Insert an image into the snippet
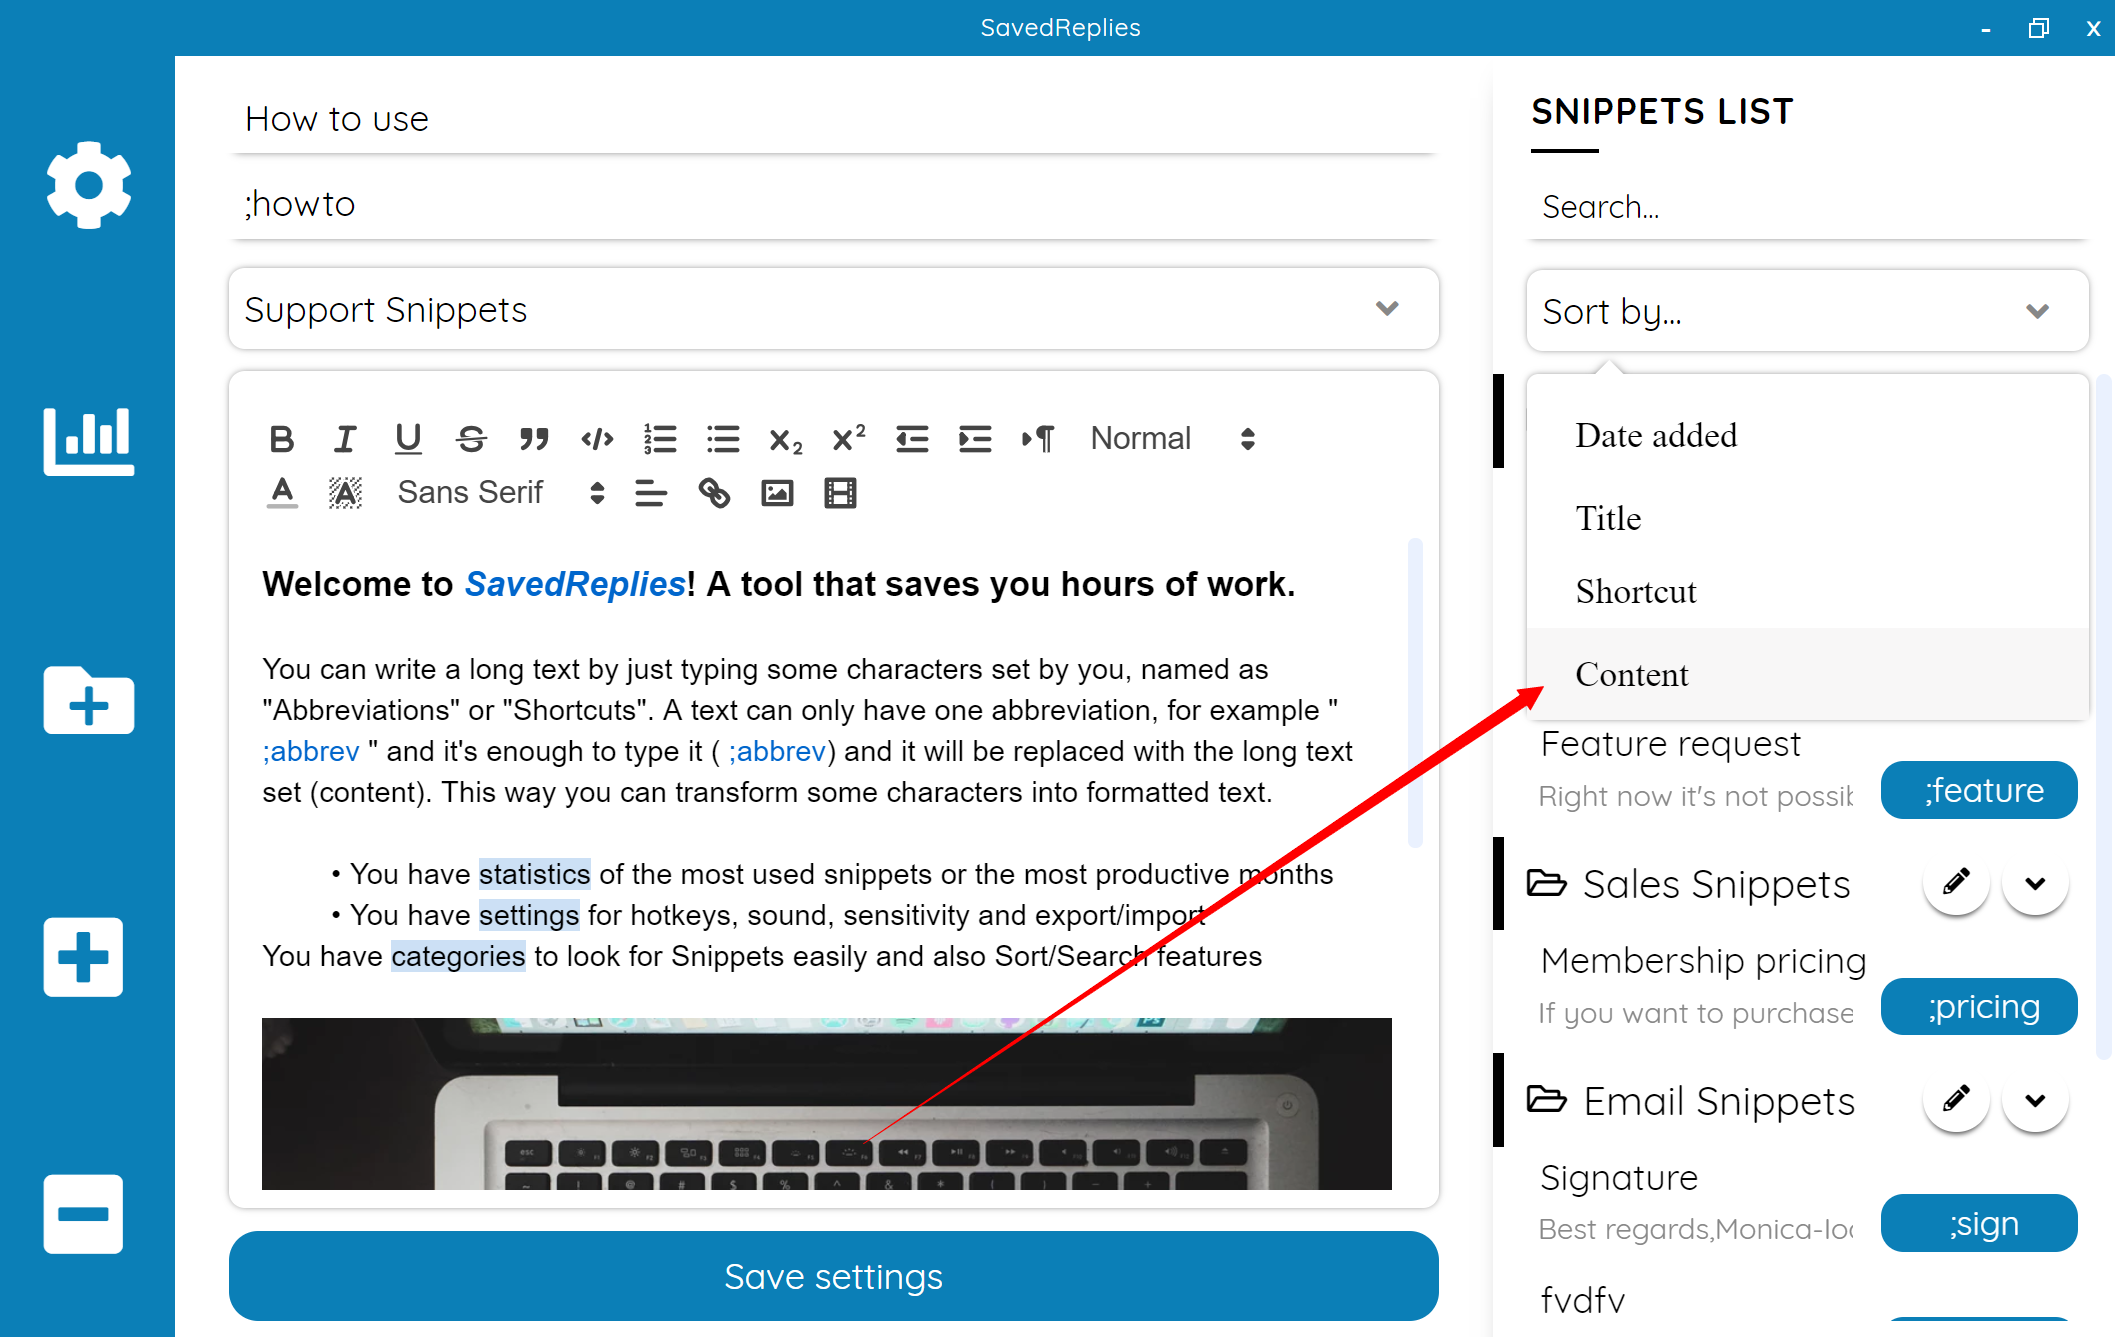 point(777,493)
